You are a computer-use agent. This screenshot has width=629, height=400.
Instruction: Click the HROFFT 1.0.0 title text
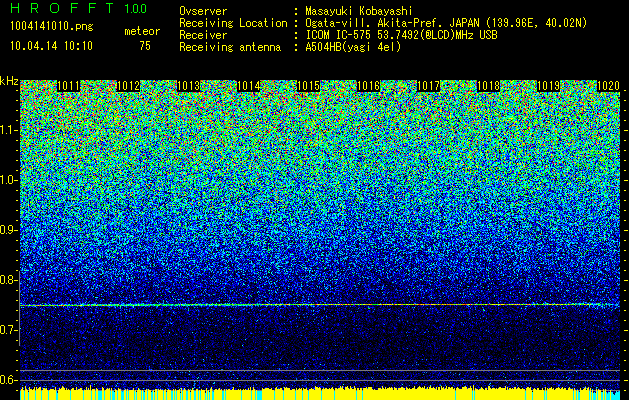[x=79, y=8]
